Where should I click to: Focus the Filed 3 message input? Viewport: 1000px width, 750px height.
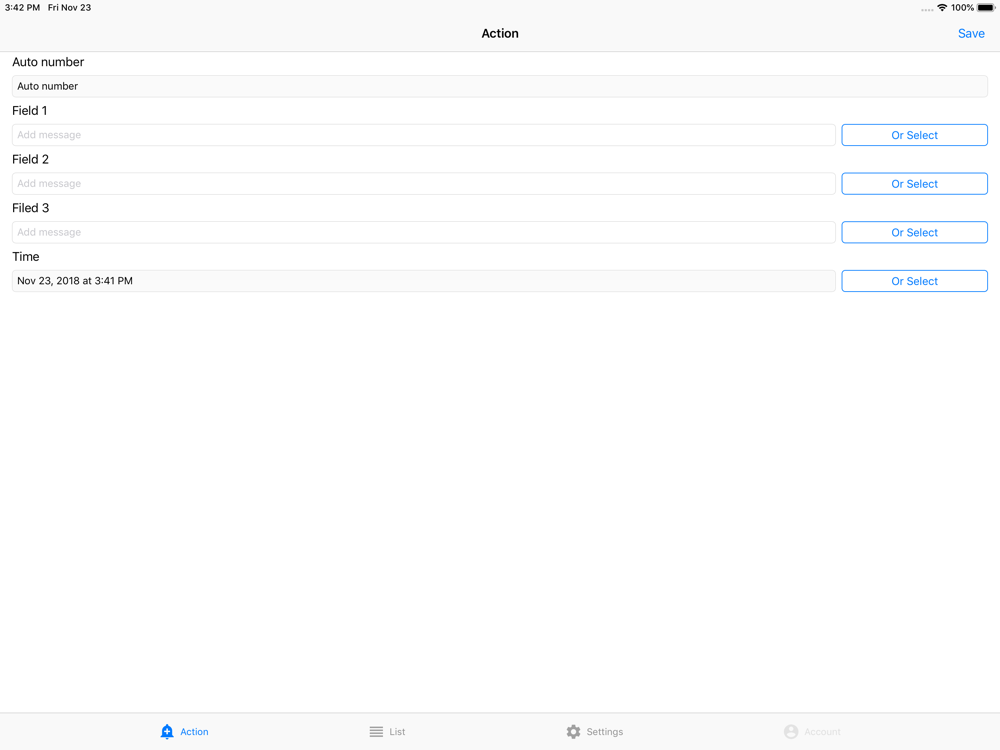[x=423, y=232]
